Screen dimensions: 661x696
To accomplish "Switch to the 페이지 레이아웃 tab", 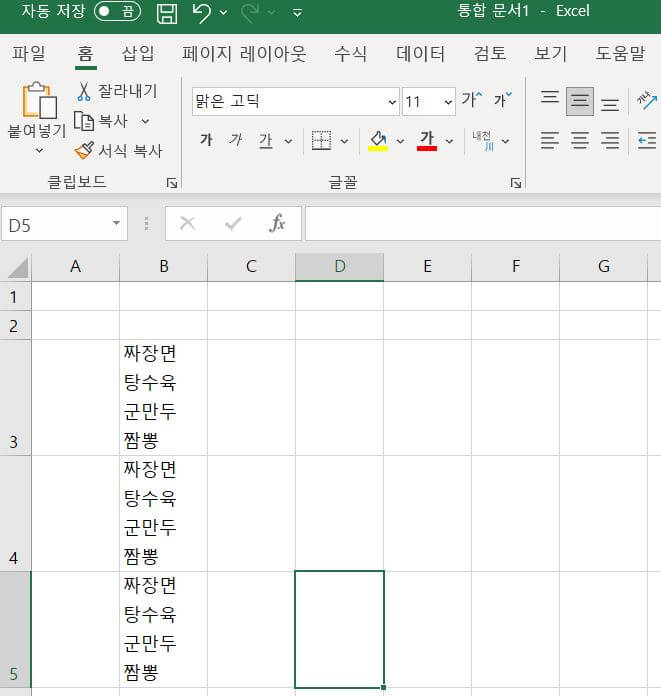I will (x=244, y=54).
